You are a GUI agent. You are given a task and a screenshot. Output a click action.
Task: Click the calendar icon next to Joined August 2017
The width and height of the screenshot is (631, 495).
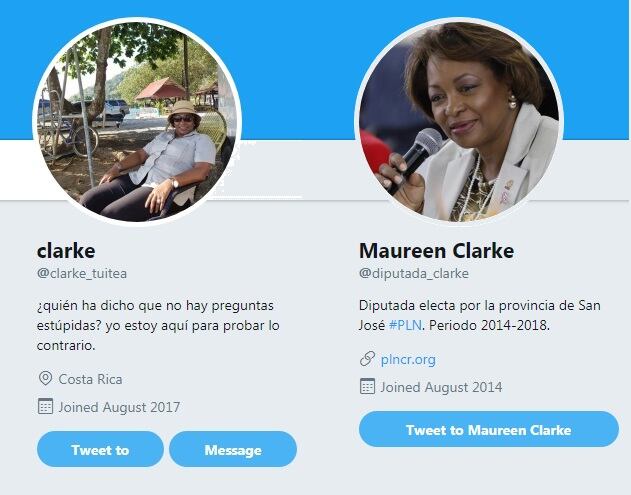pyautogui.click(x=45, y=406)
